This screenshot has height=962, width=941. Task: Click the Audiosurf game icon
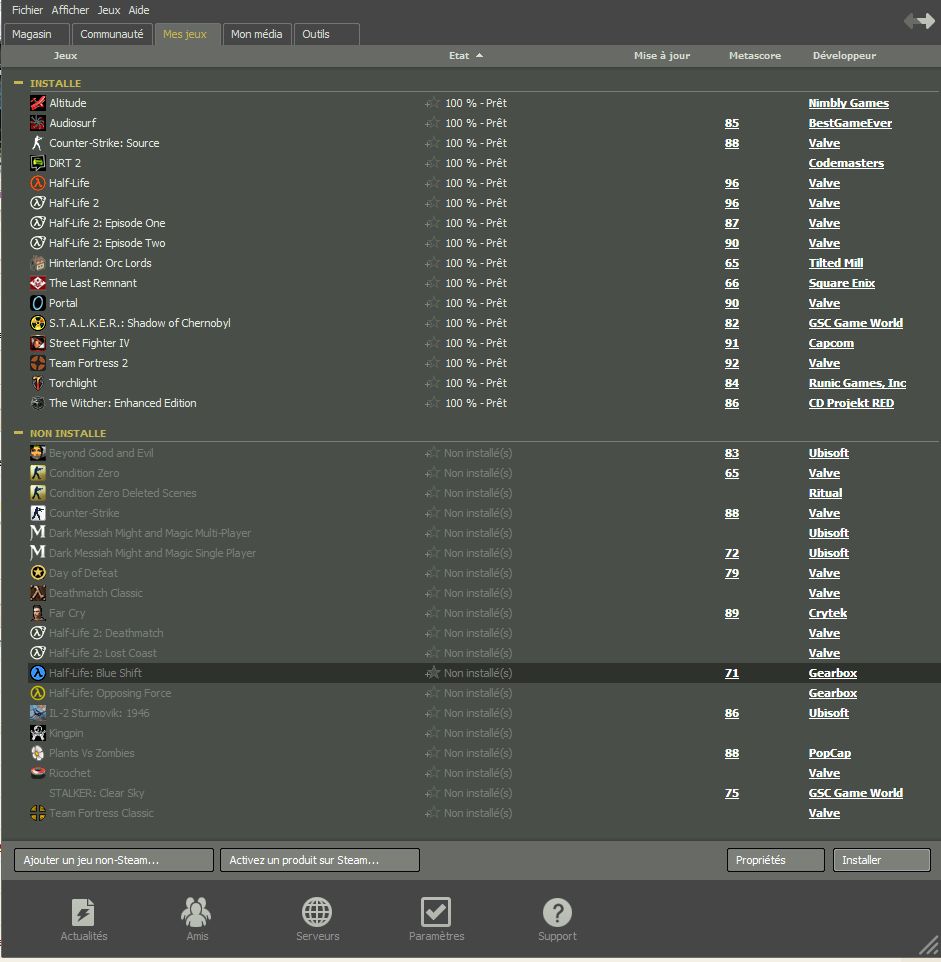click(37, 123)
